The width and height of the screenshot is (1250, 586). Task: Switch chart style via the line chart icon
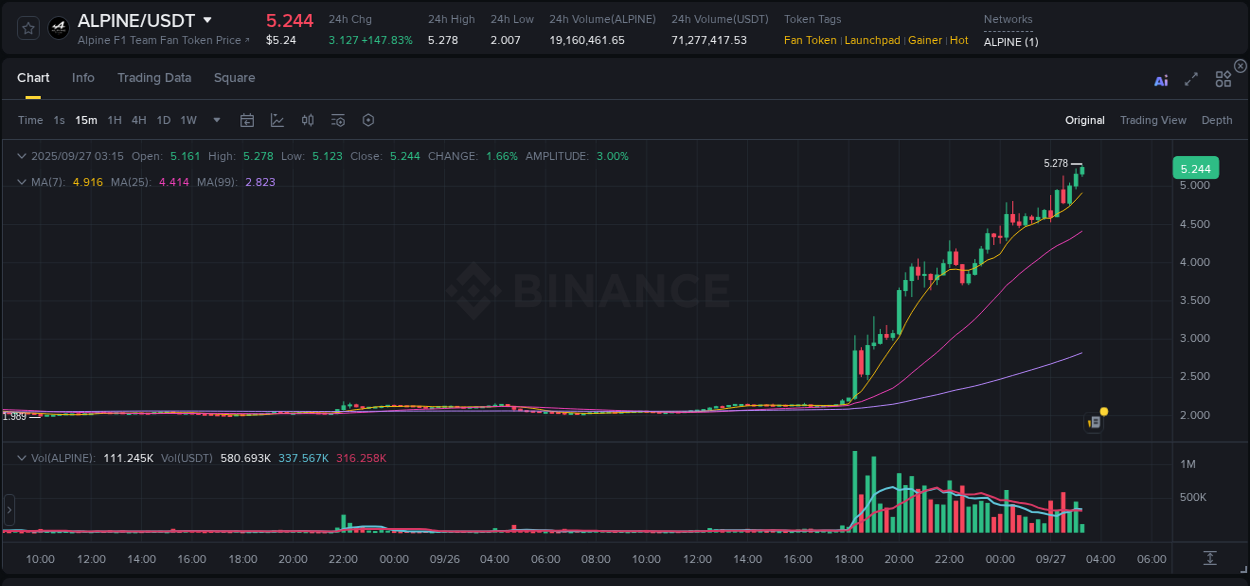coord(277,120)
